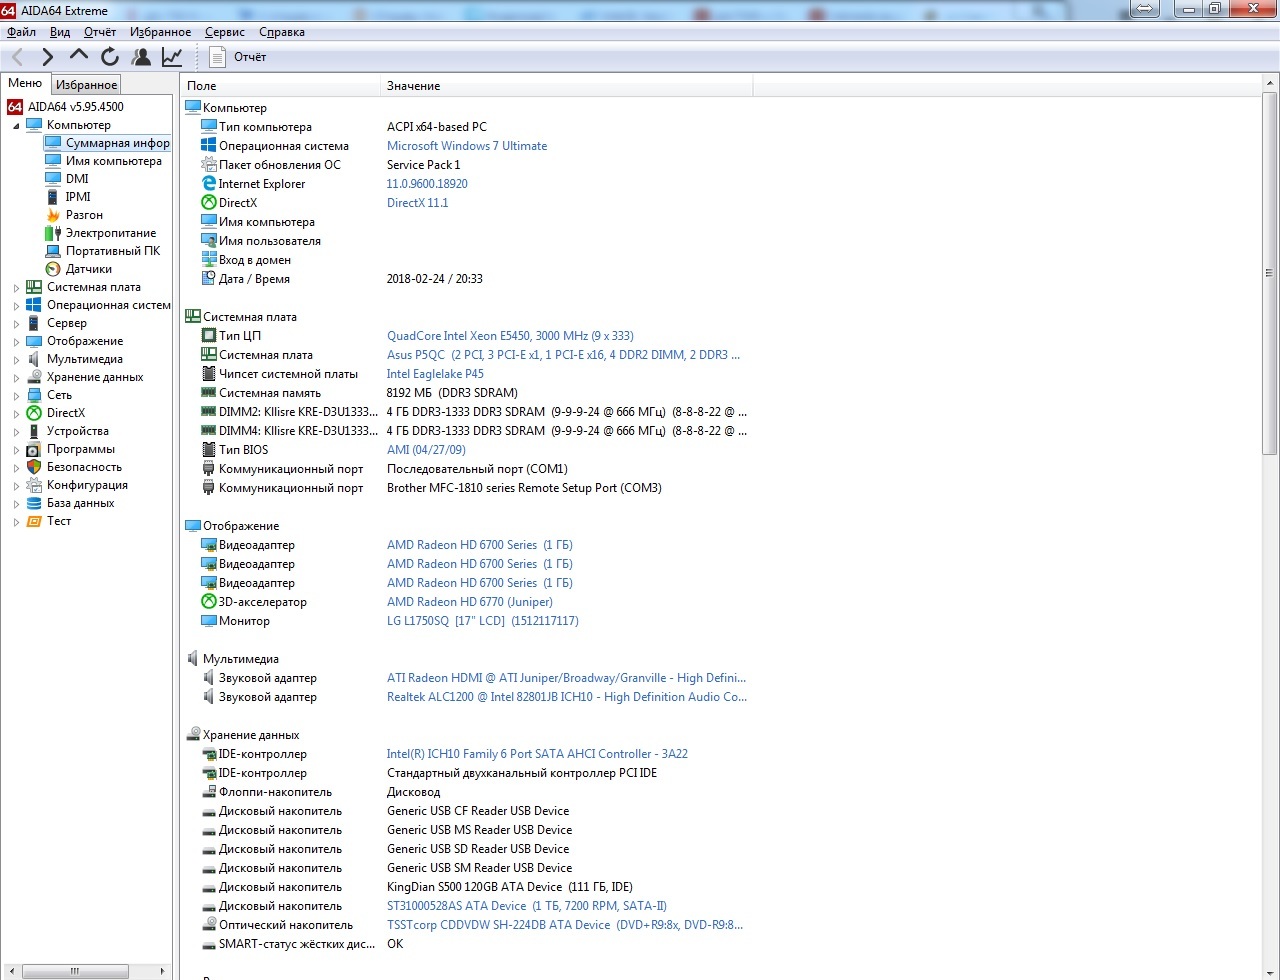Collapse the Компьютер tree node
The width and height of the screenshot is (1280, 980).
coord(16,126)
